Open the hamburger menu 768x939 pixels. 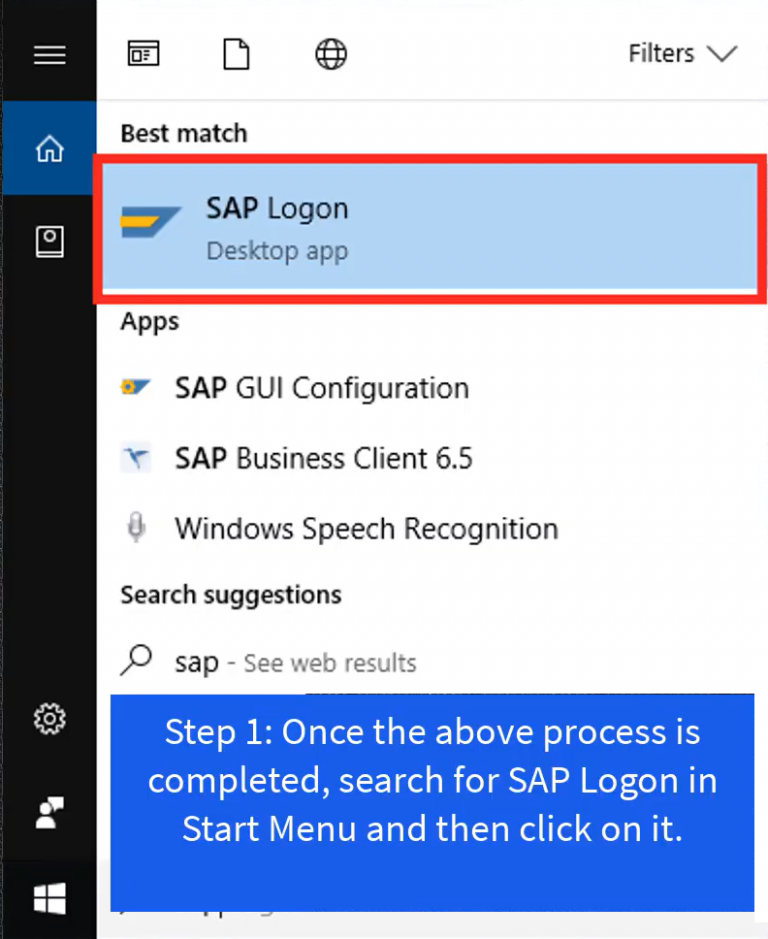tap(48, 55)
